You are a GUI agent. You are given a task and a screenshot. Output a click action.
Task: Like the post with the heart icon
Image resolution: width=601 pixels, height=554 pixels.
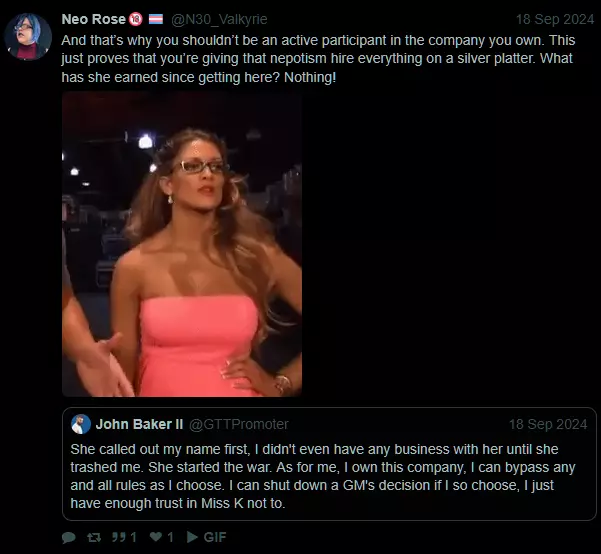[157, 537]
